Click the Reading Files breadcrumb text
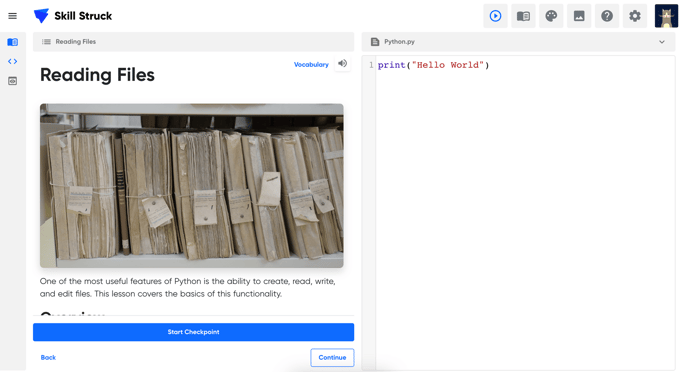The image size is (681, 372). pos(76,42)
